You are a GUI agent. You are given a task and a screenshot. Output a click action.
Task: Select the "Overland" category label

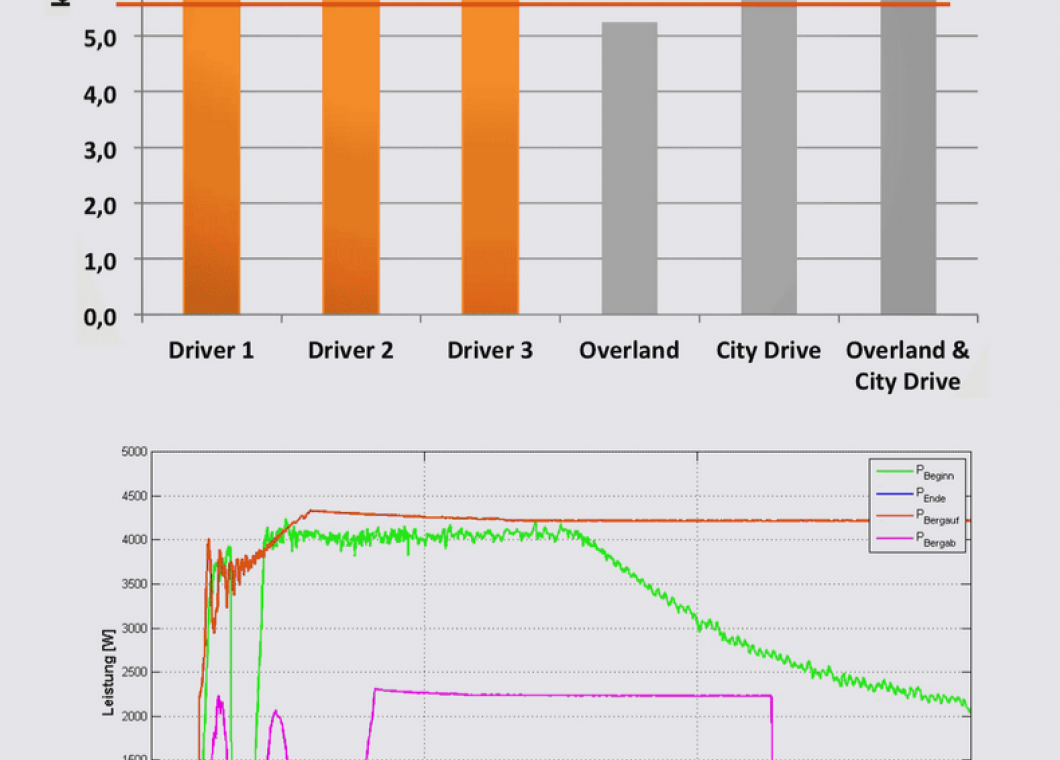click(629, 350)
